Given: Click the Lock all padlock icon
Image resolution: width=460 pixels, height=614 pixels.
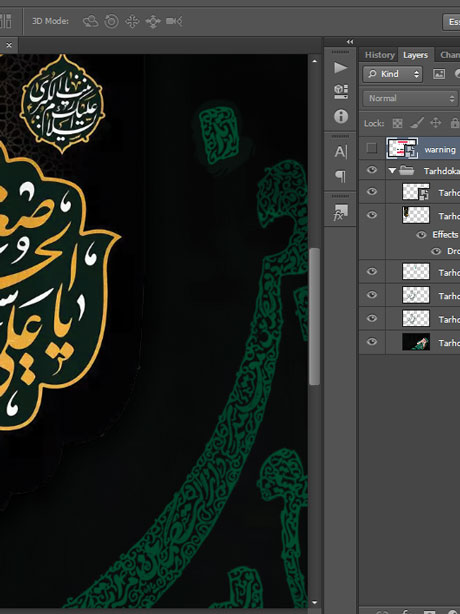Looking at the screenshot, I should pos(455,123).
